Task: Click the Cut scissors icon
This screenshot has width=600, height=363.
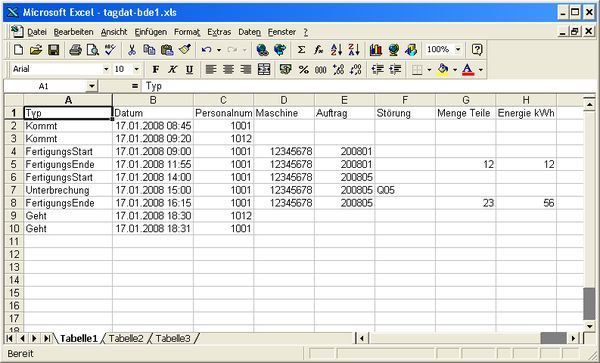Action: click(132, 50)
